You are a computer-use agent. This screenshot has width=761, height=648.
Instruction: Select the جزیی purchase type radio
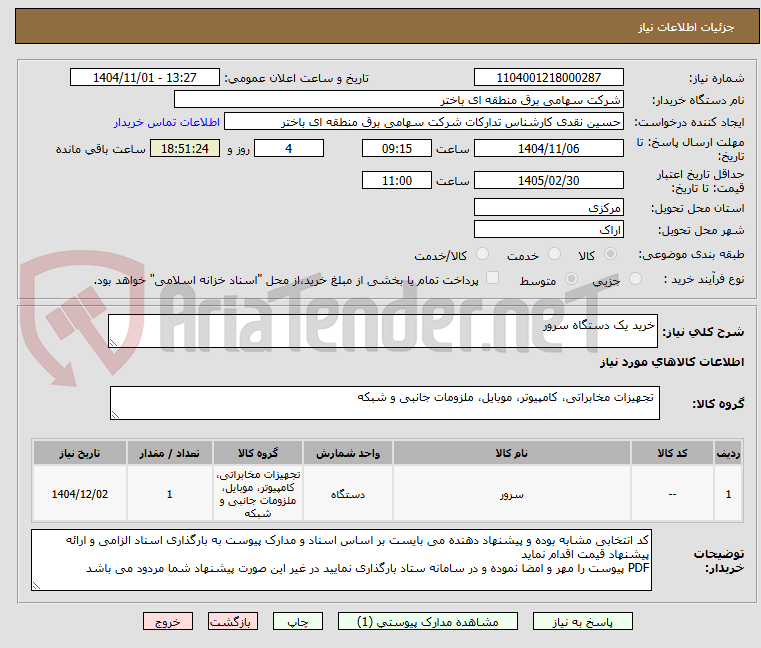tap(635, 279)
